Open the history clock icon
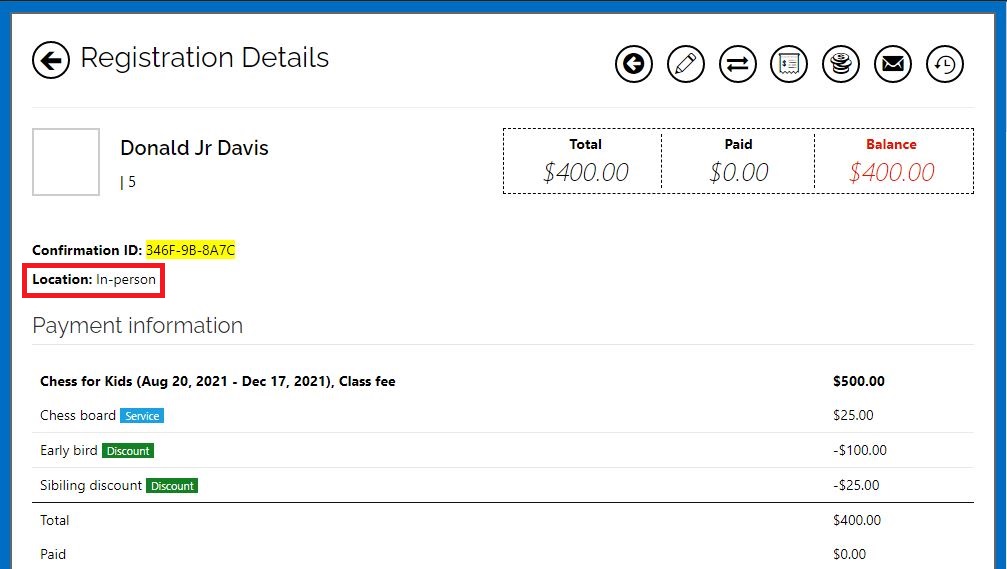 click(945, 65)
